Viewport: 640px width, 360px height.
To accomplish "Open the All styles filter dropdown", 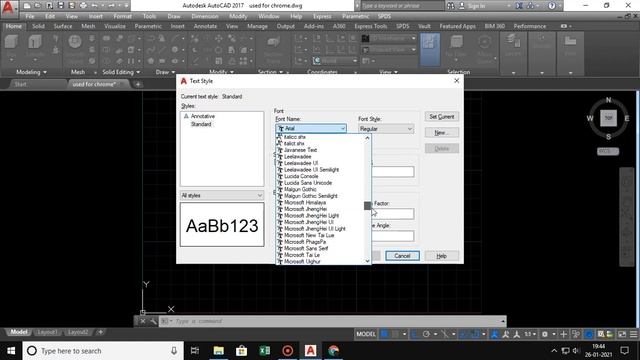I will click(222, 196).
